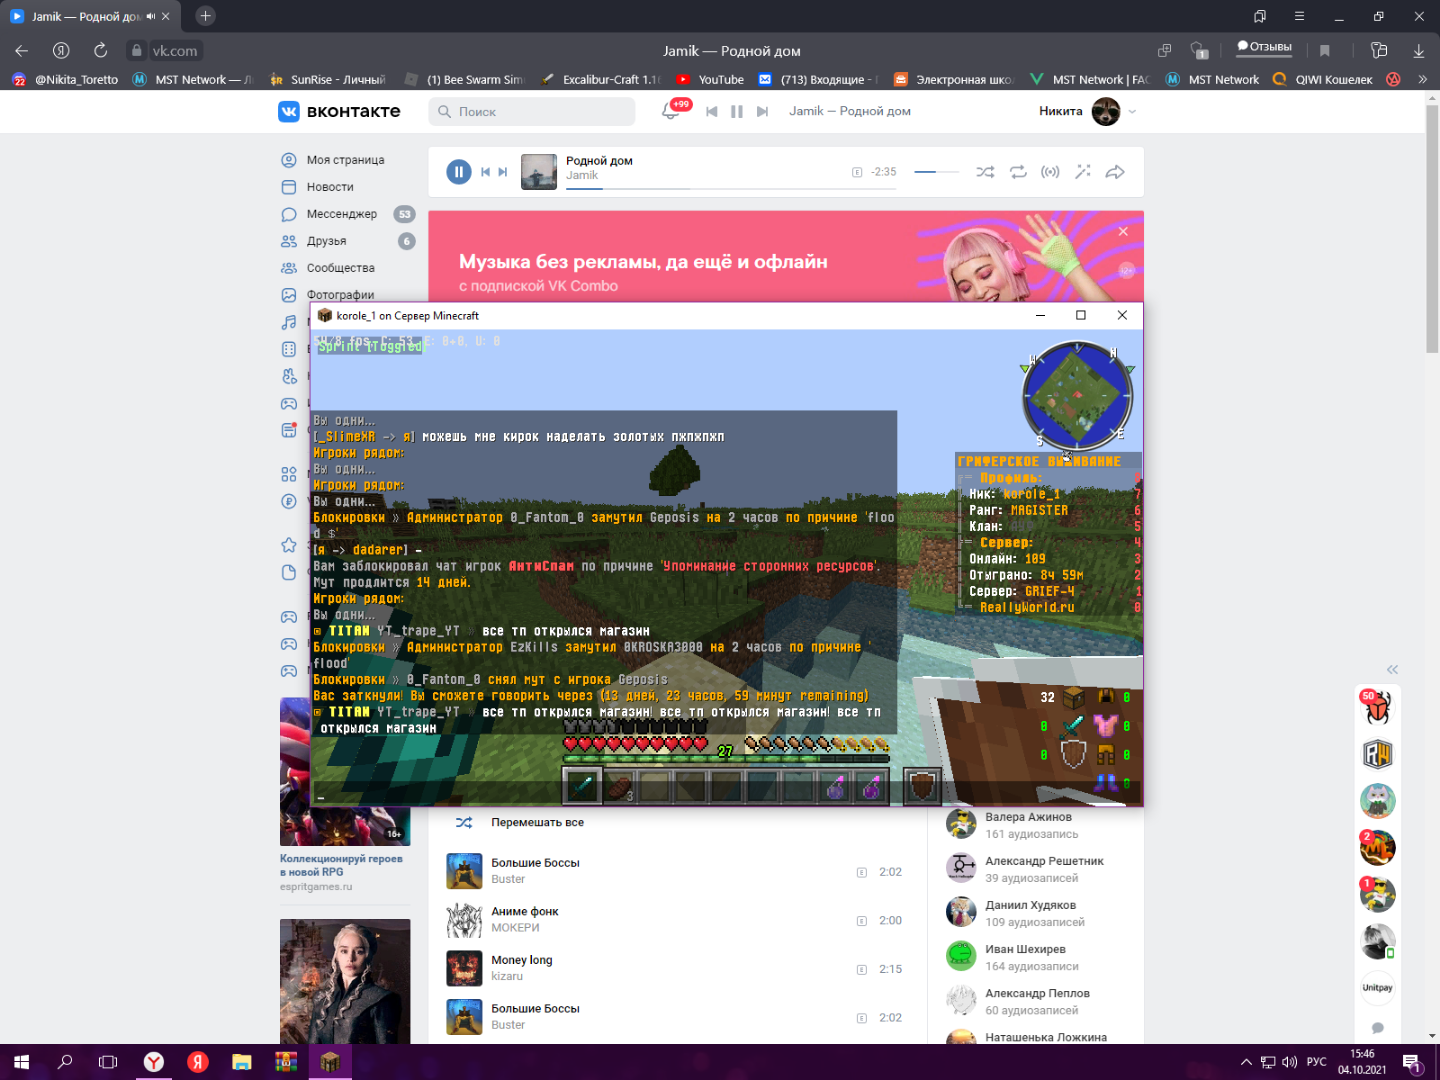Open the Windows Start menu
Image resolution: width=1440 pixels, height=1080 pixels.
tap(22, 1062)
